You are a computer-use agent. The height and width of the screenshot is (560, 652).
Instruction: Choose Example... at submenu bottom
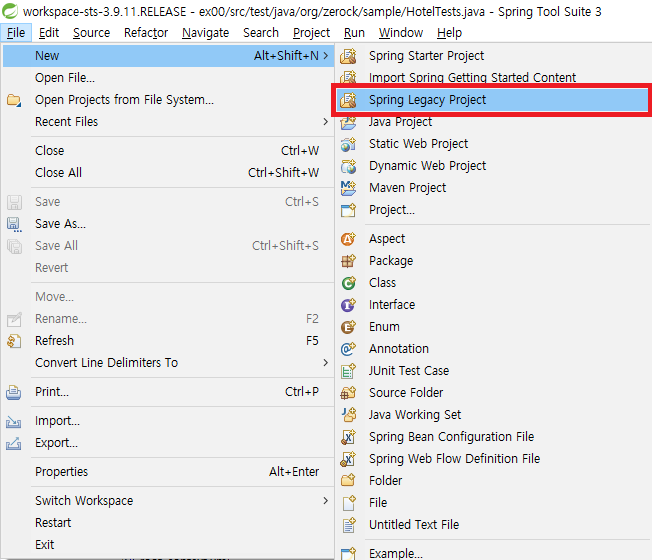(494, 553)
